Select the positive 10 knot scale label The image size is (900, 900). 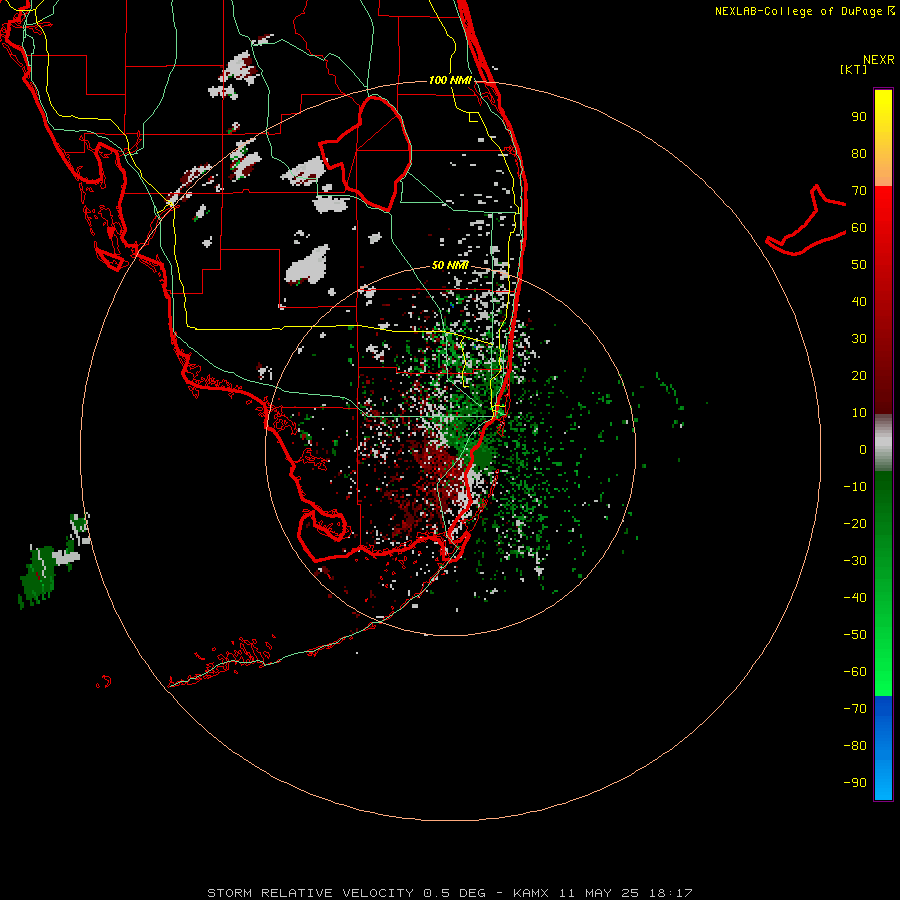[x=859, y=413]
